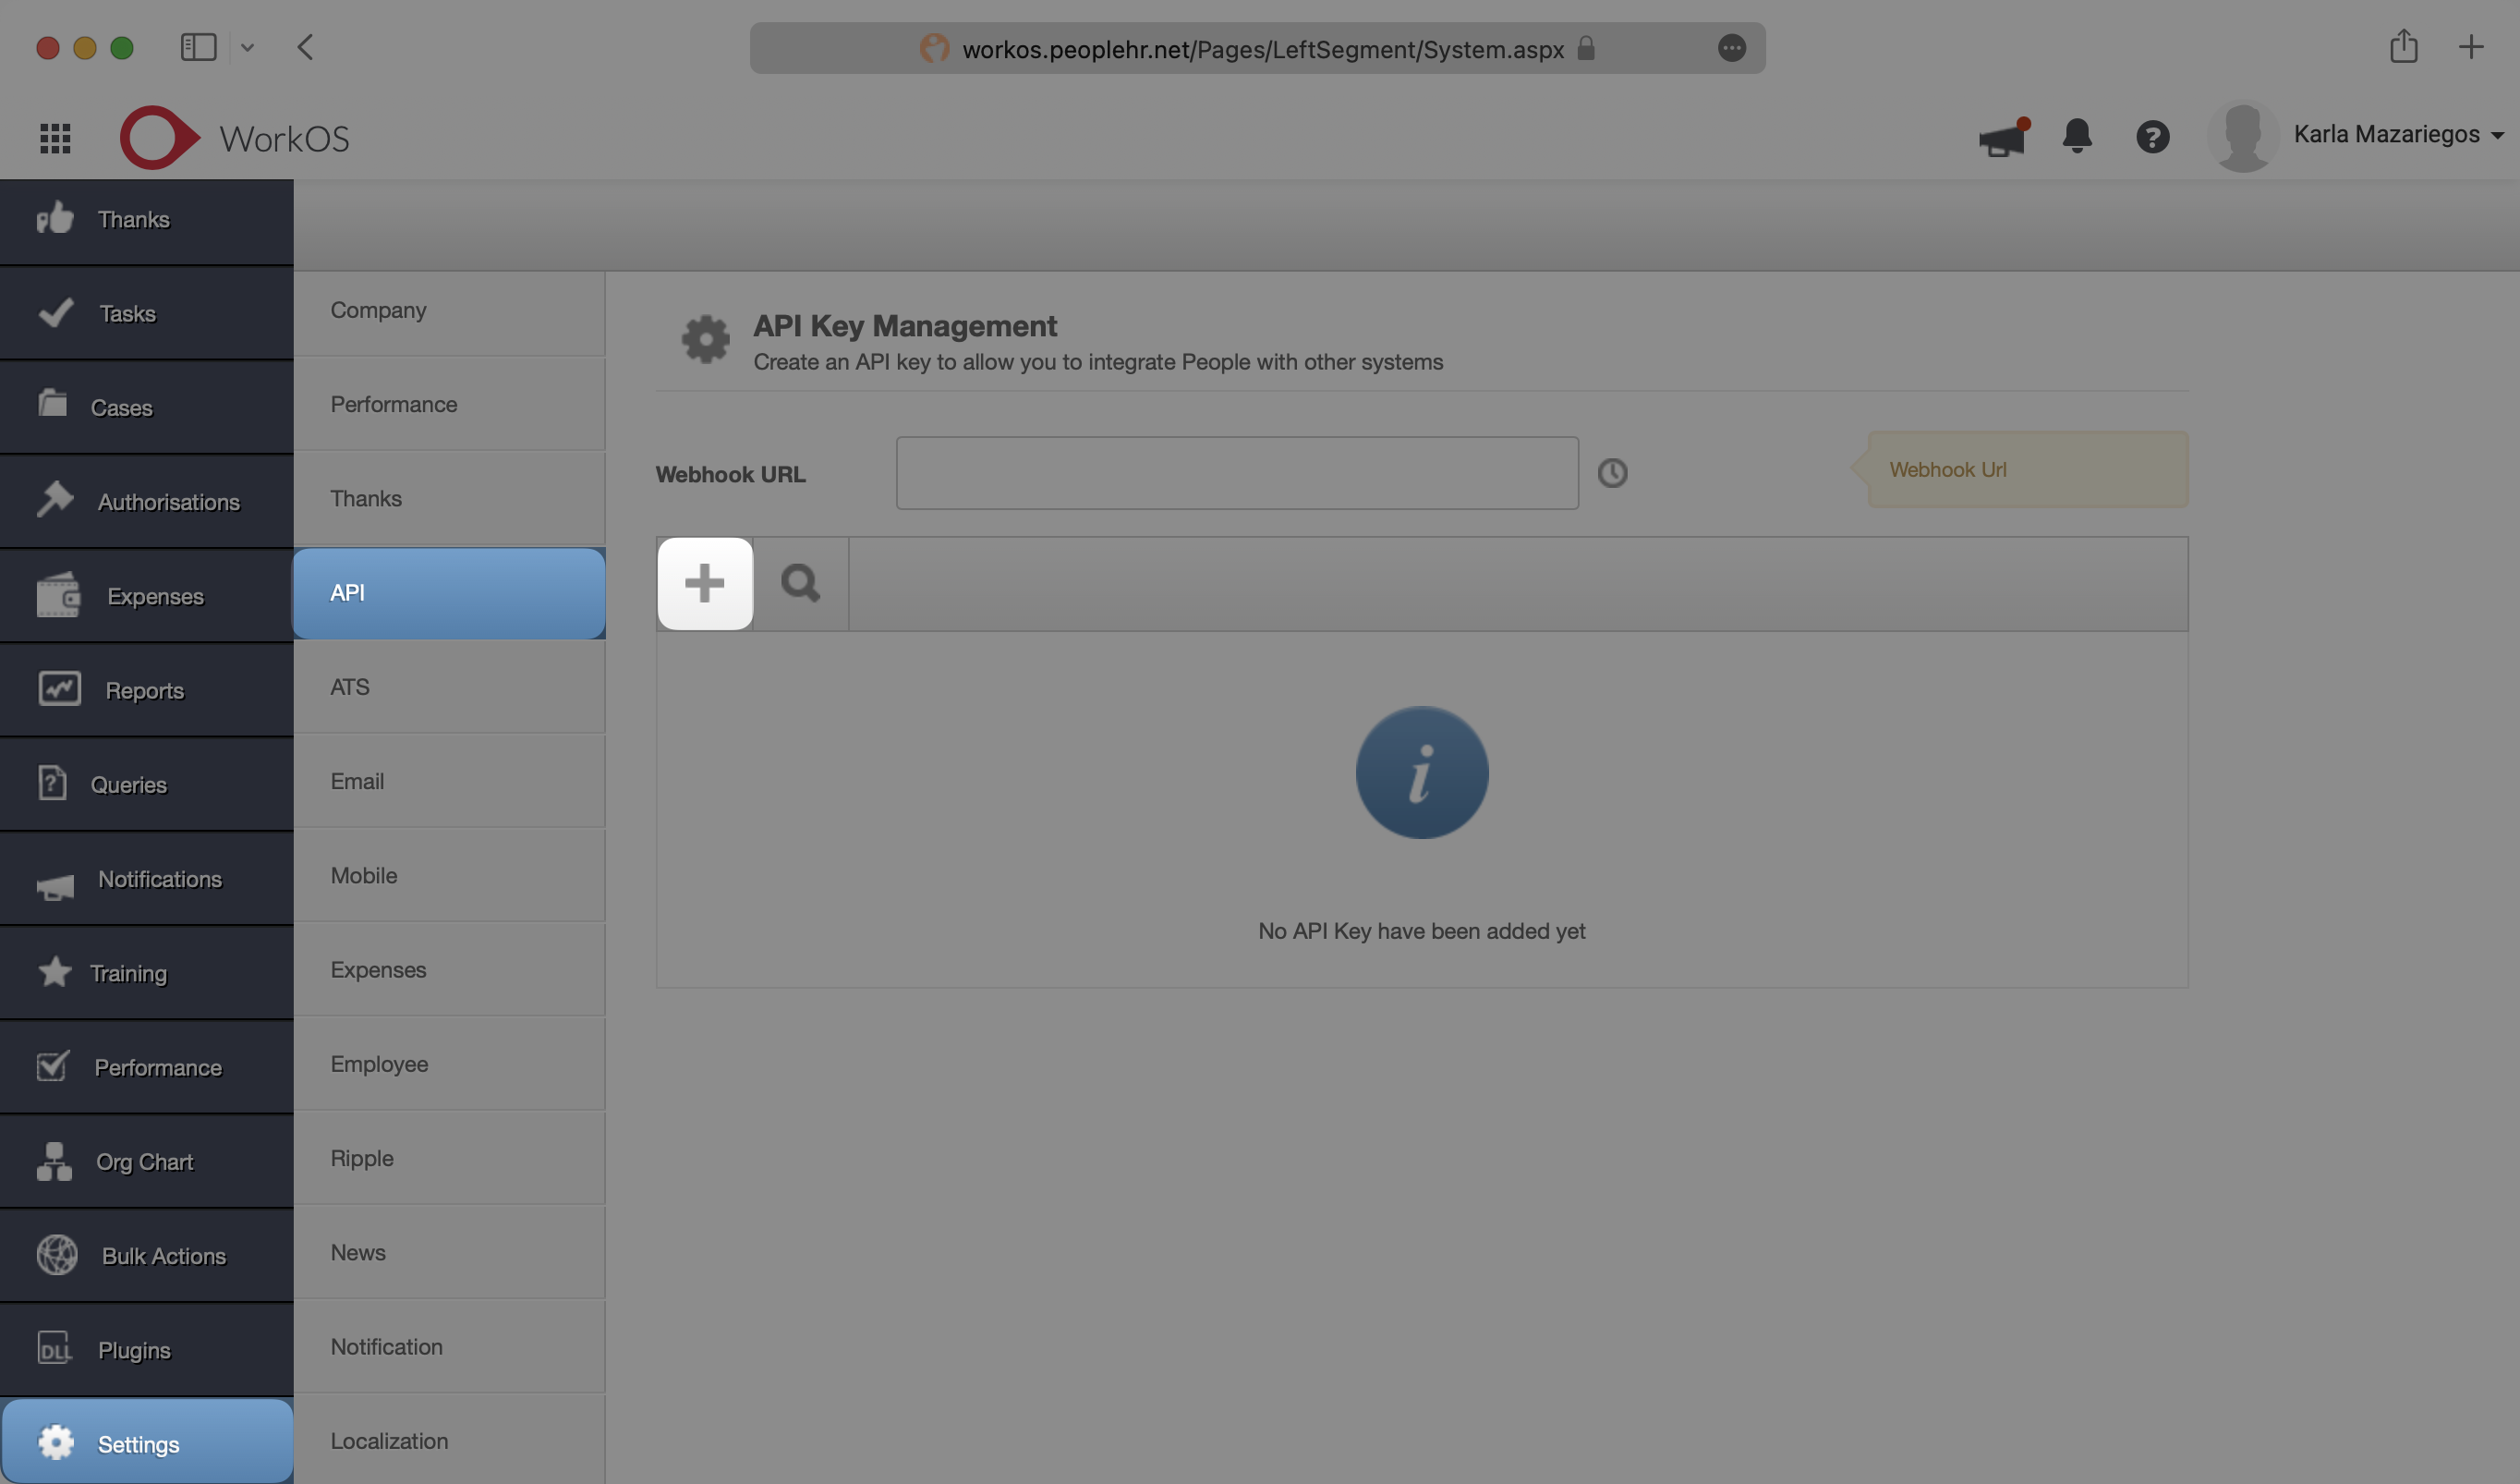Click the Webhook URL input field
Screen dimensions: 2520x1484
(x=1237, y=473)
